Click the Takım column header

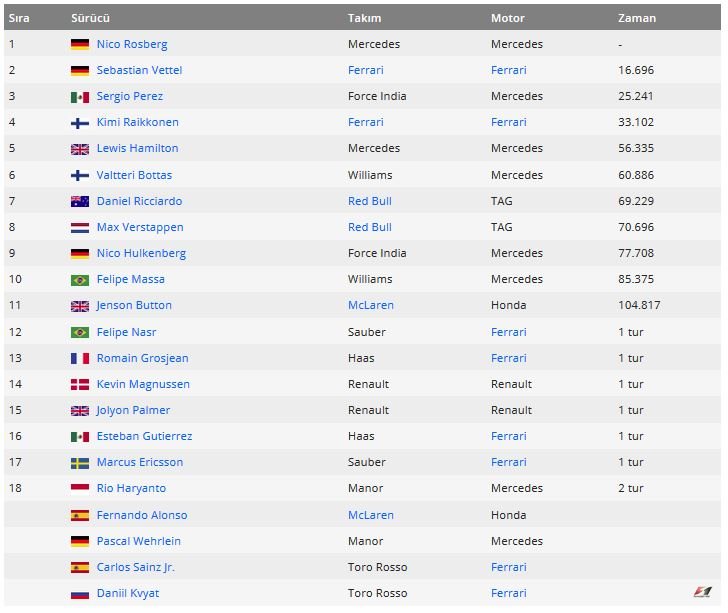click(364, 19)
